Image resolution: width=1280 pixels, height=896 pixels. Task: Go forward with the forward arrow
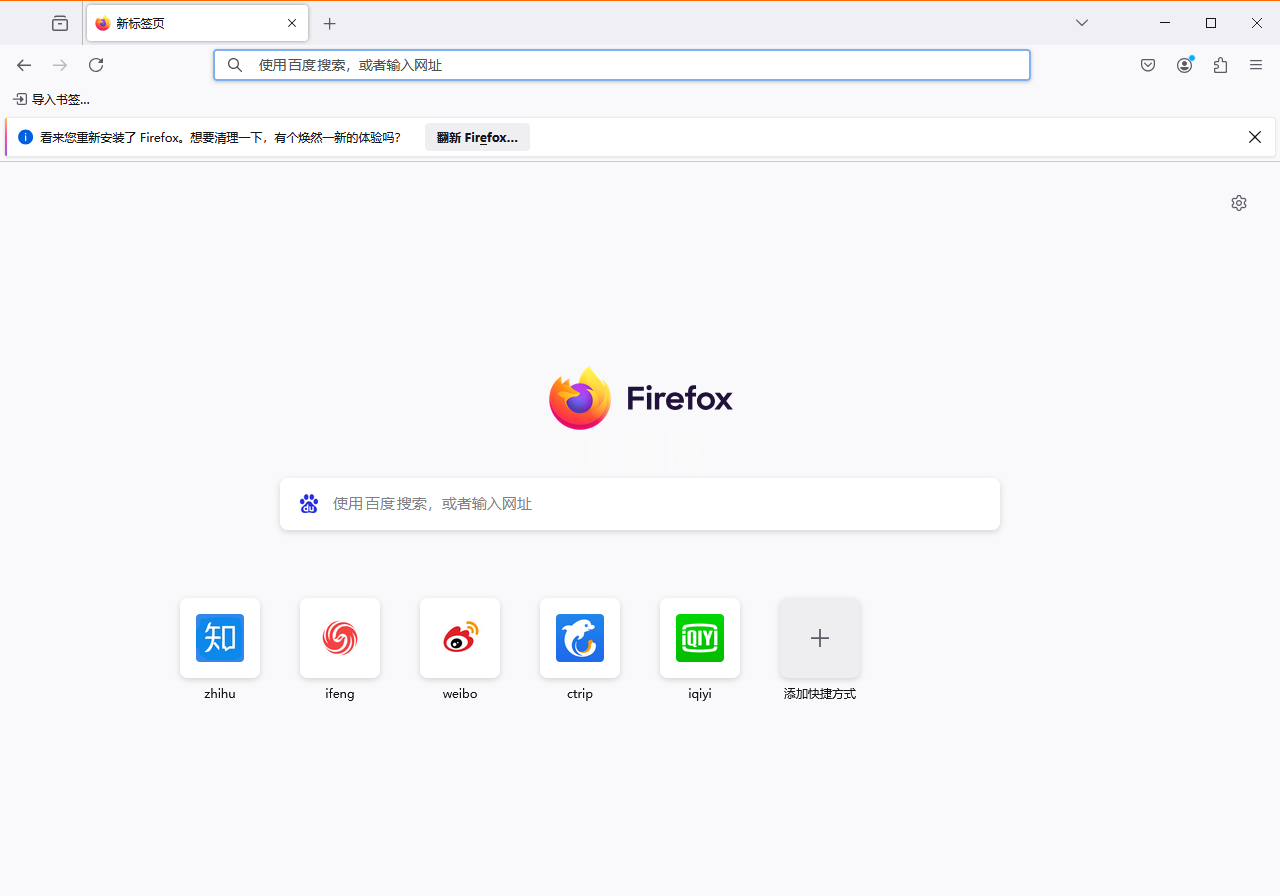pyautogui.click(x=60, y=65)
